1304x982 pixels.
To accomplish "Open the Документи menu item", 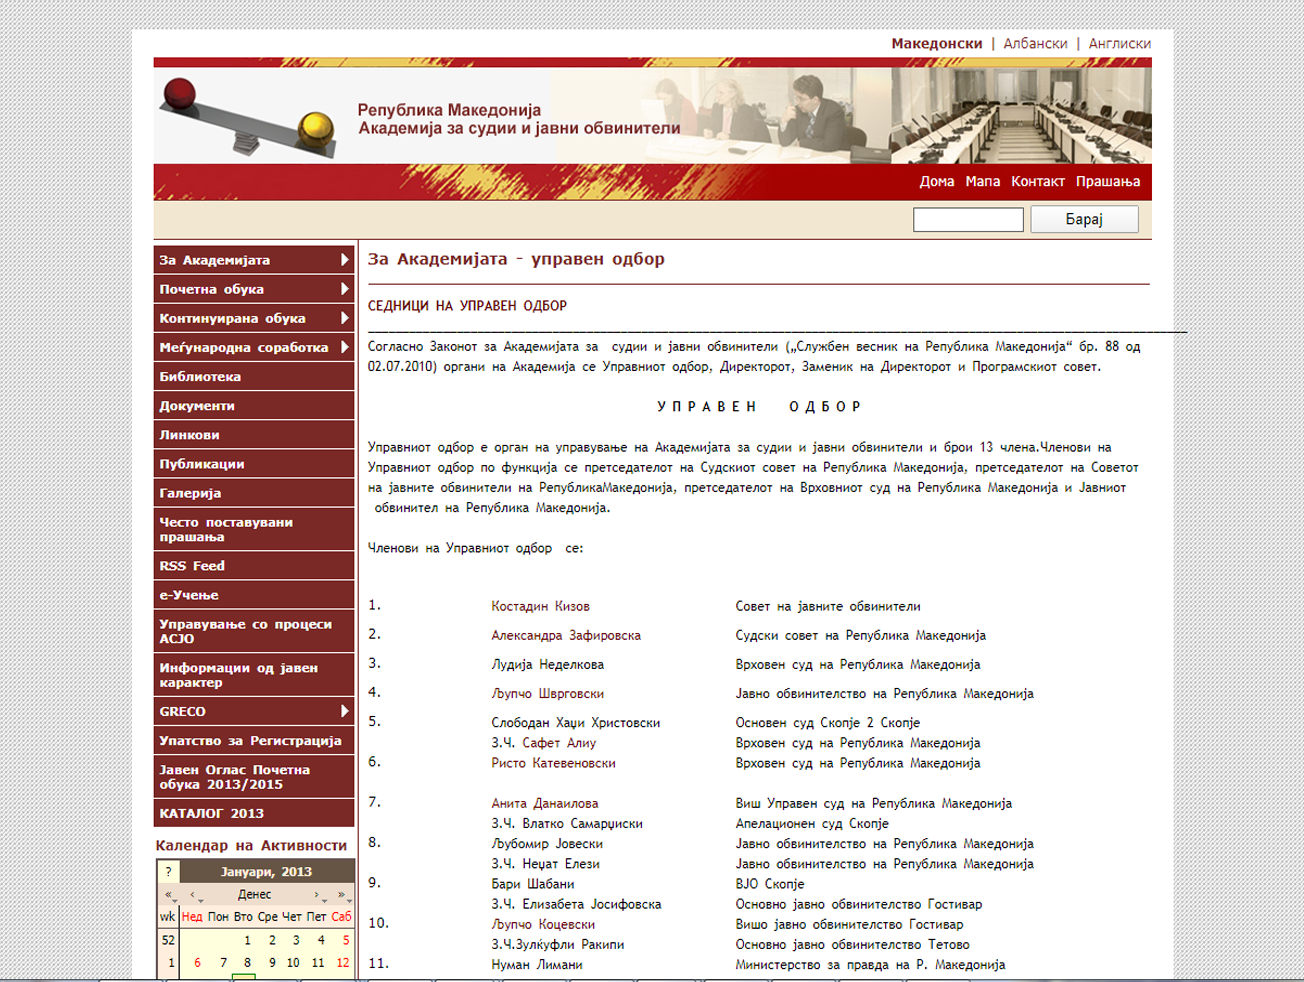I will 197,406.
